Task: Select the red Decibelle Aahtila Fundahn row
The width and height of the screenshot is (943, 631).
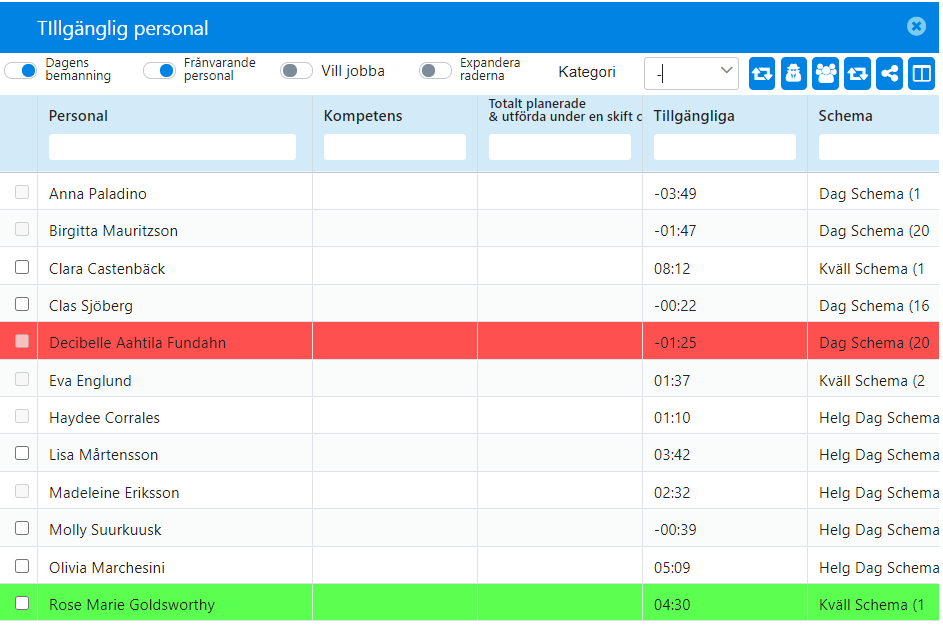Action: pos(469,341)
